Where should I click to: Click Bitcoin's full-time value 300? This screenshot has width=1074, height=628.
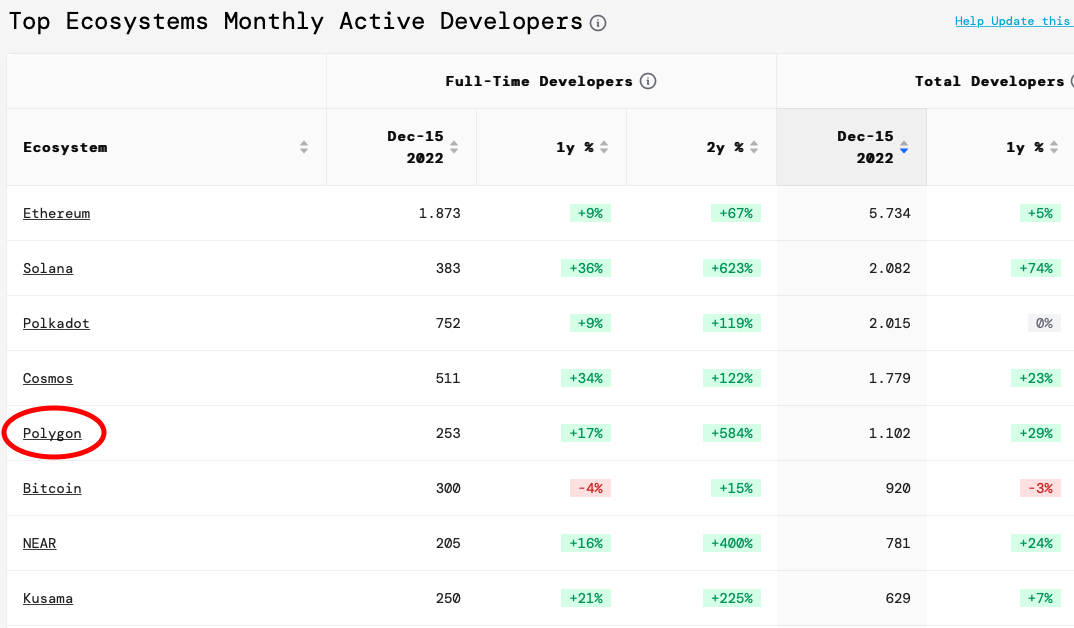click(448, 488)
